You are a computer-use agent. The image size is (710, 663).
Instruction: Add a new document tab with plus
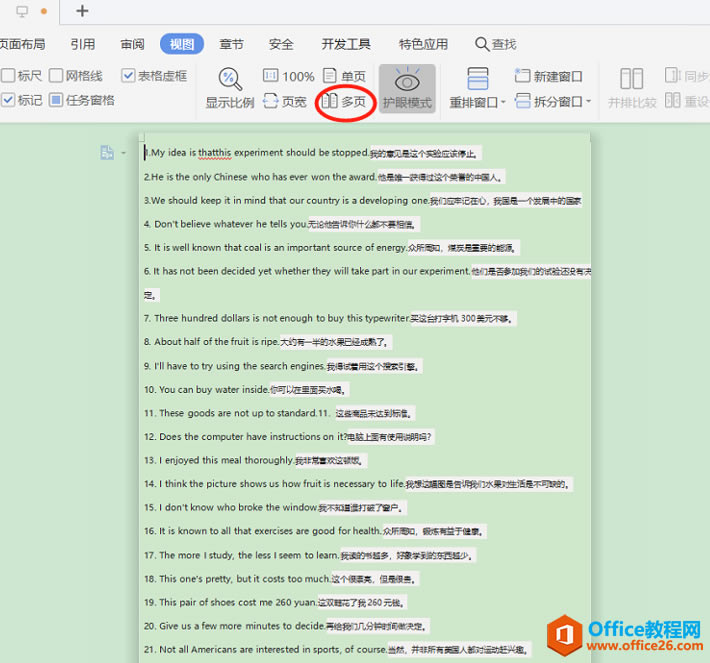82,11
